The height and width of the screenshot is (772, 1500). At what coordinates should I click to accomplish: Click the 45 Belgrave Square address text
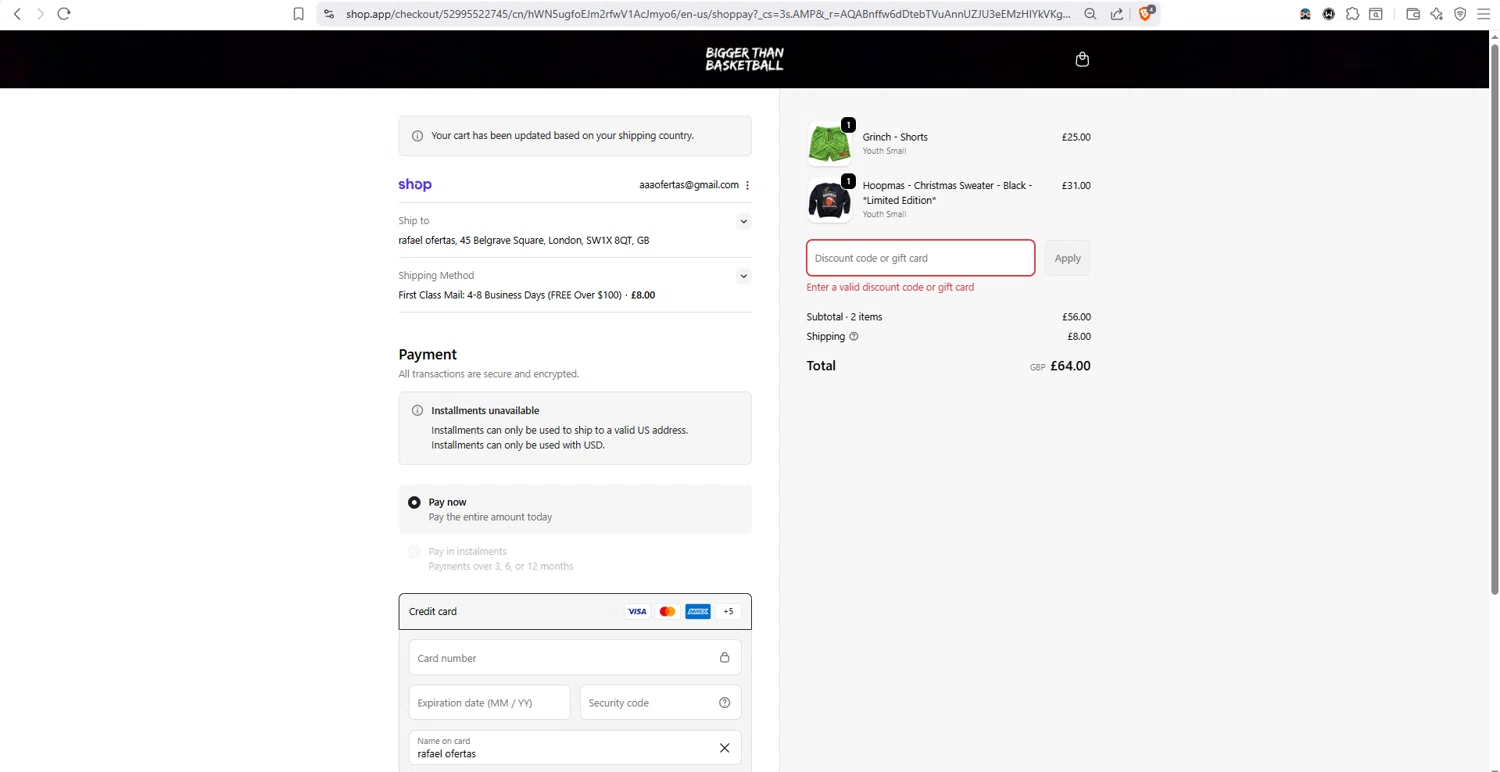pos(524,240)
